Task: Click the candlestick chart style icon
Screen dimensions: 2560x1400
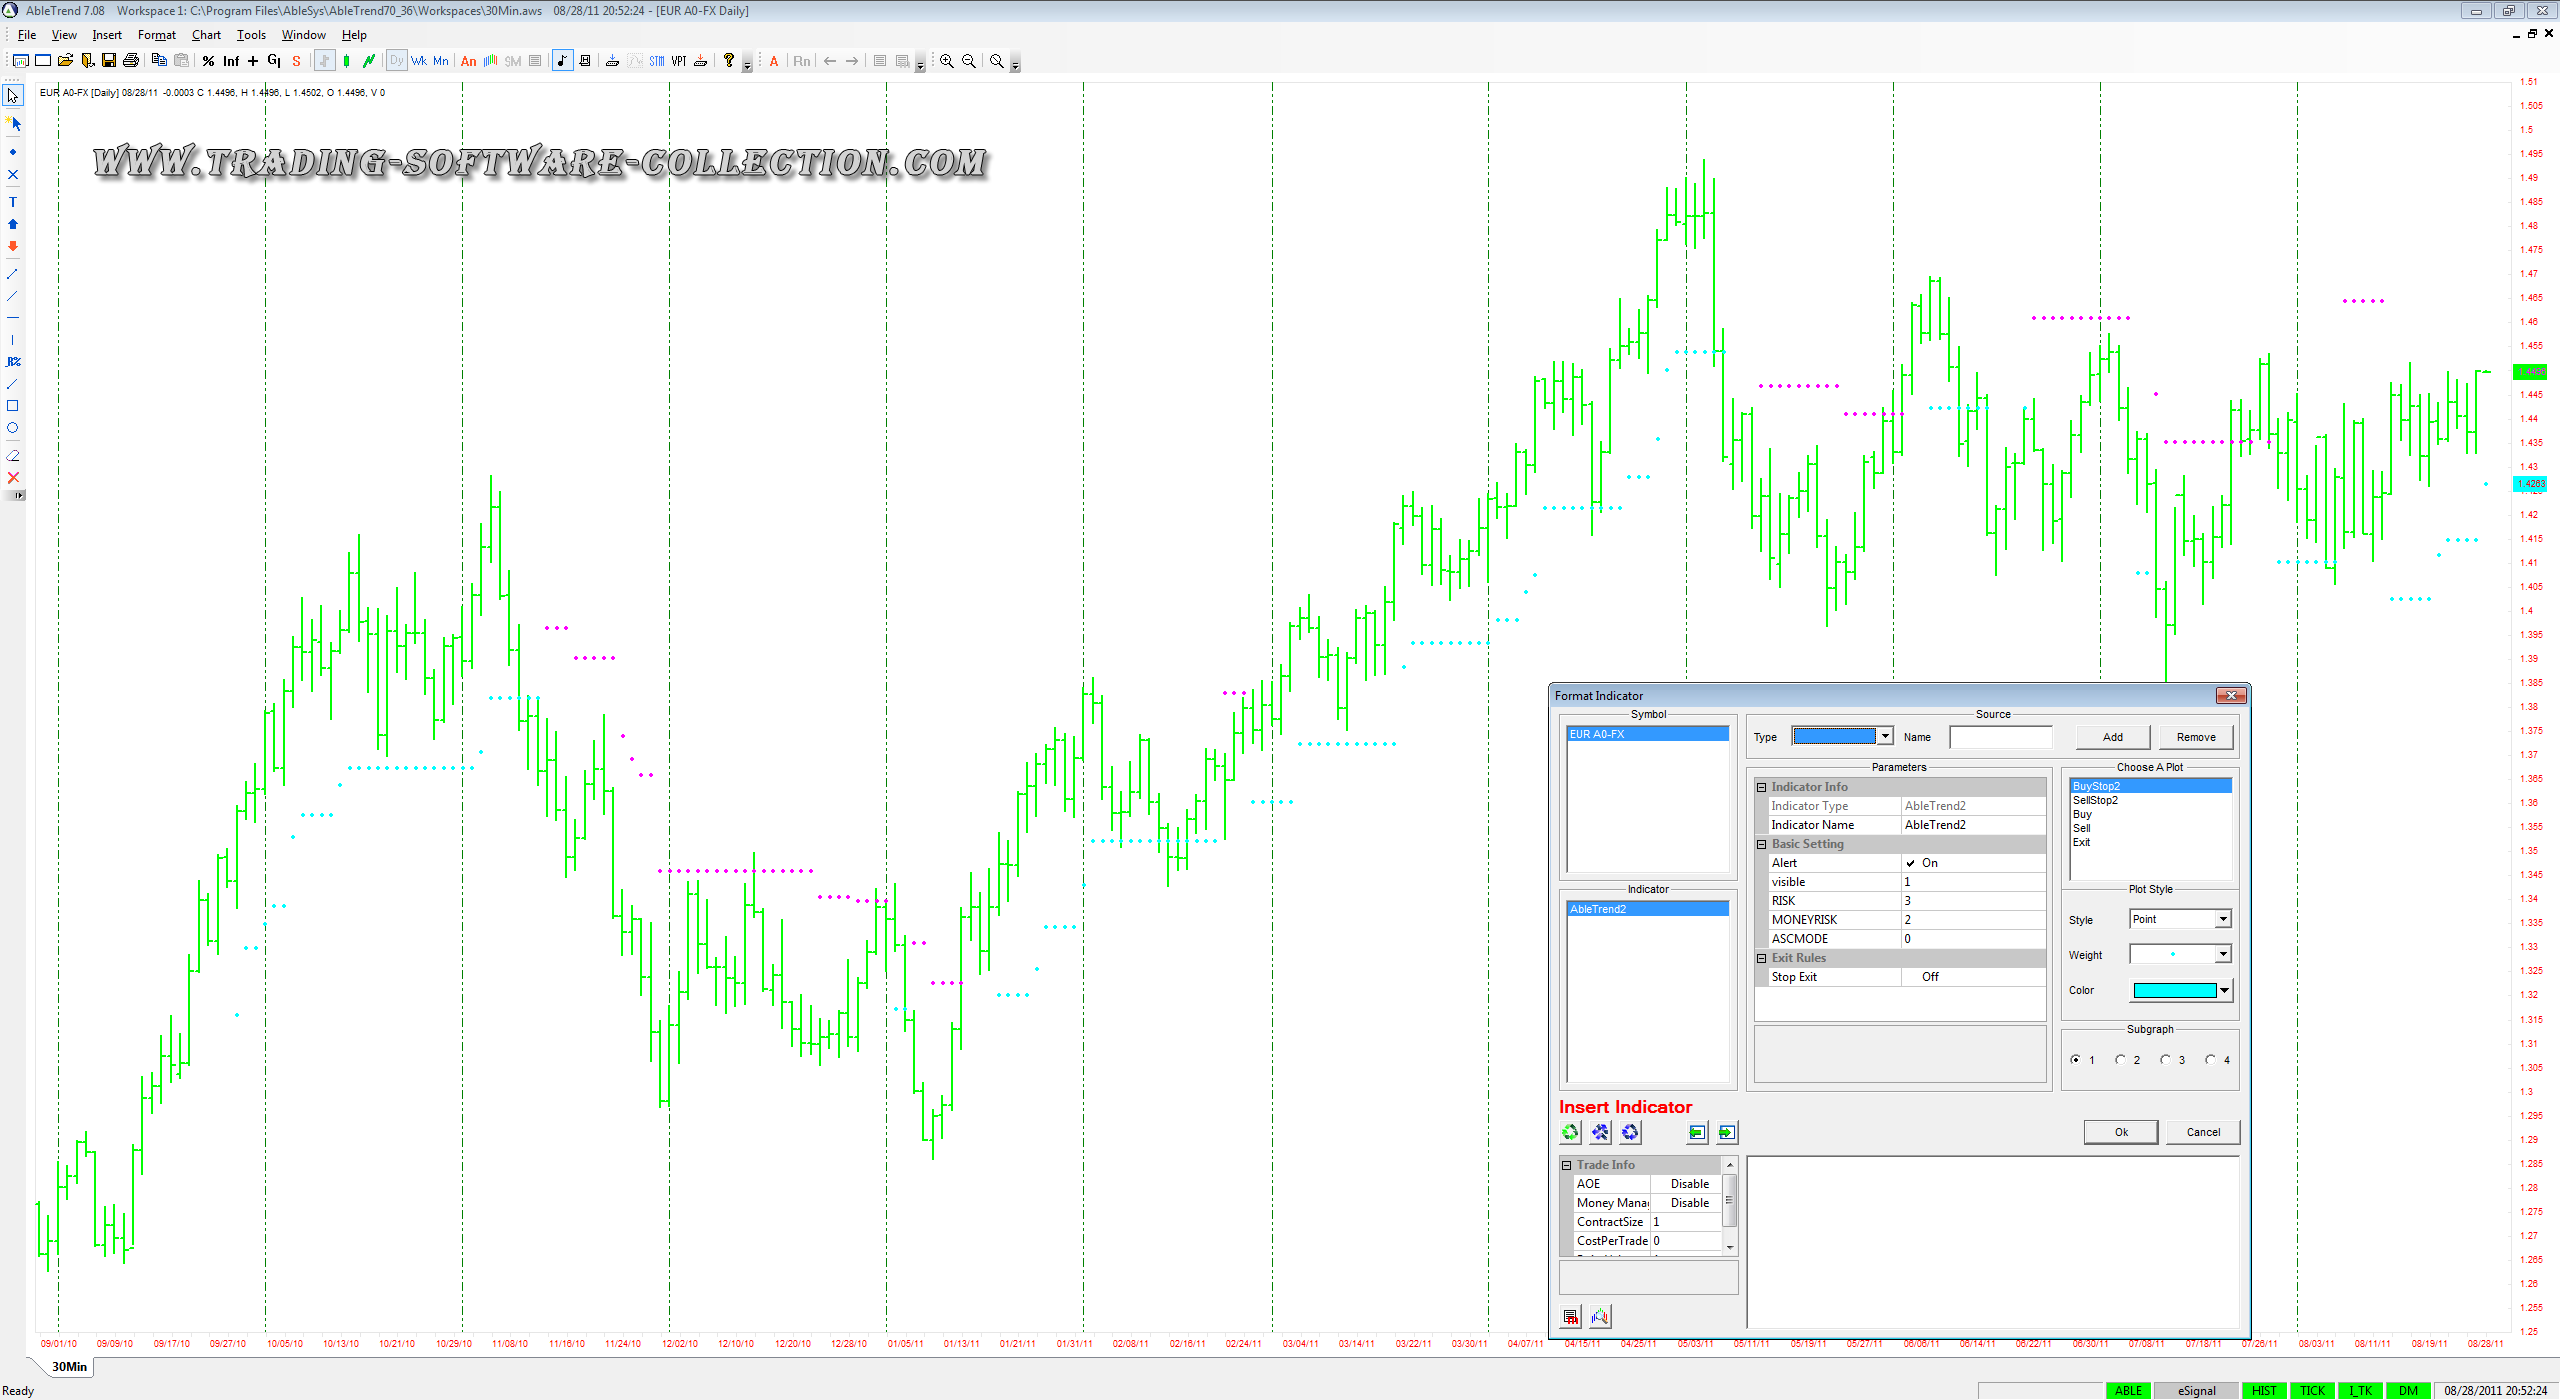Action: point(346,61)
